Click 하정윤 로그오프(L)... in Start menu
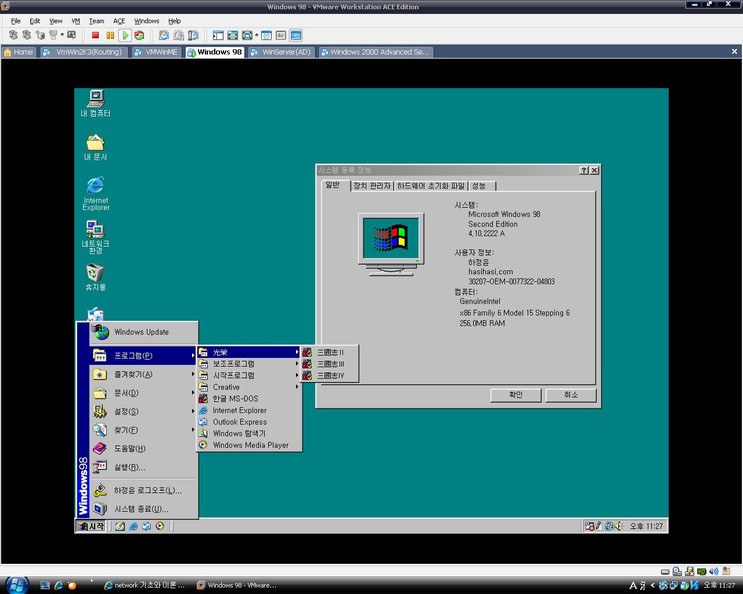Image resolution: width=743 pixels, height=594 pixels. pyautogui.click(x=144, y=490)
